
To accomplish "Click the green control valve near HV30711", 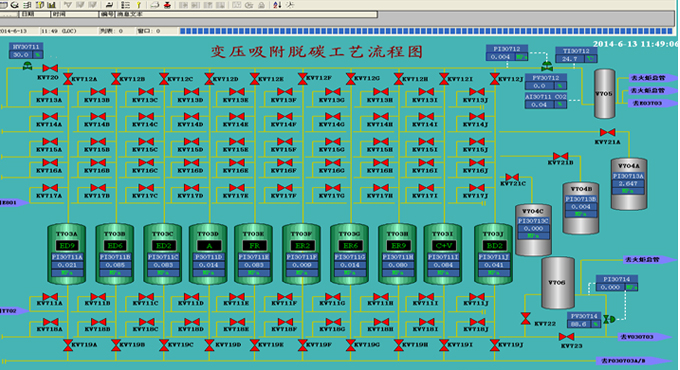I will [27, 65].
